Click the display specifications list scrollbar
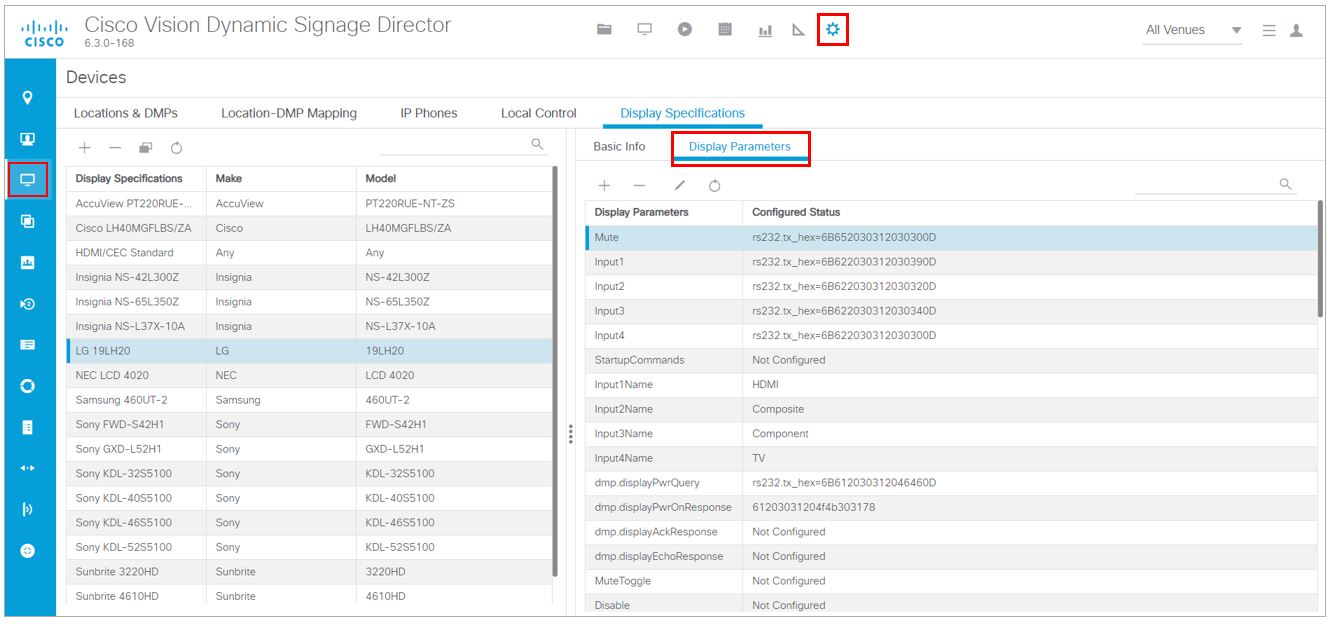 click(554, 372)
